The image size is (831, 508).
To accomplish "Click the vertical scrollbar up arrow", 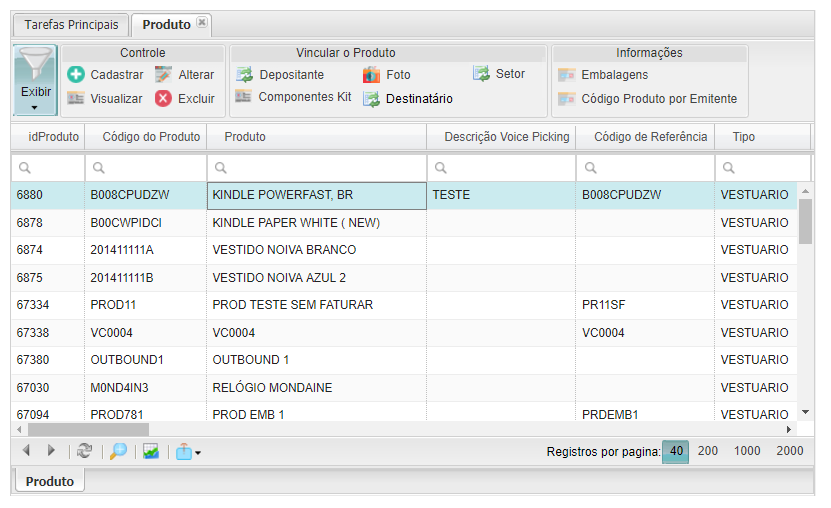I will (806, 191).
